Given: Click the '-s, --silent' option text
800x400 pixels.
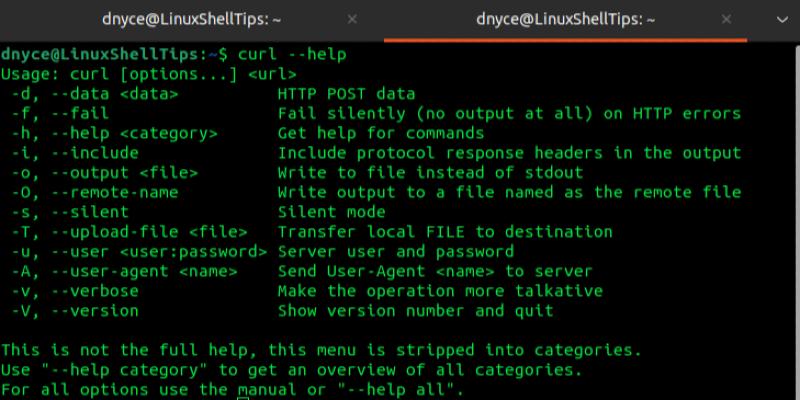Looking at the screenshot, I should [71, 212].
